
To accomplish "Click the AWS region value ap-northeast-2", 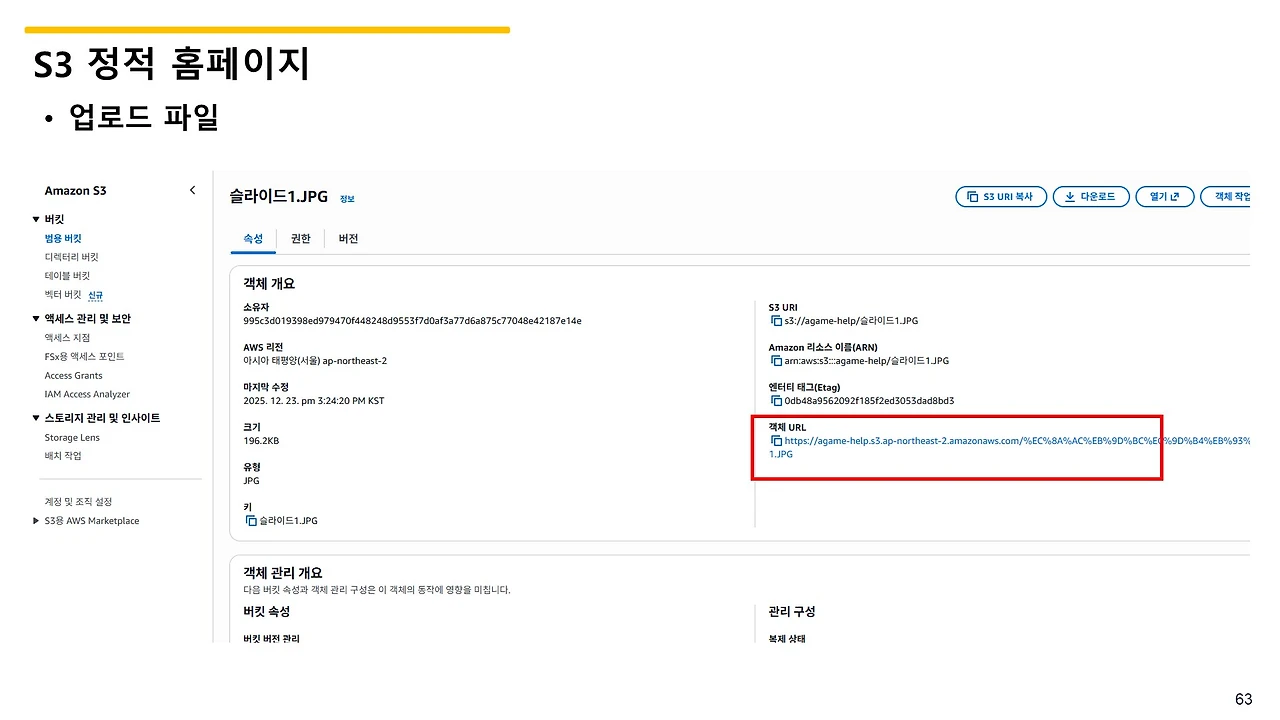I will click(315, 361).
